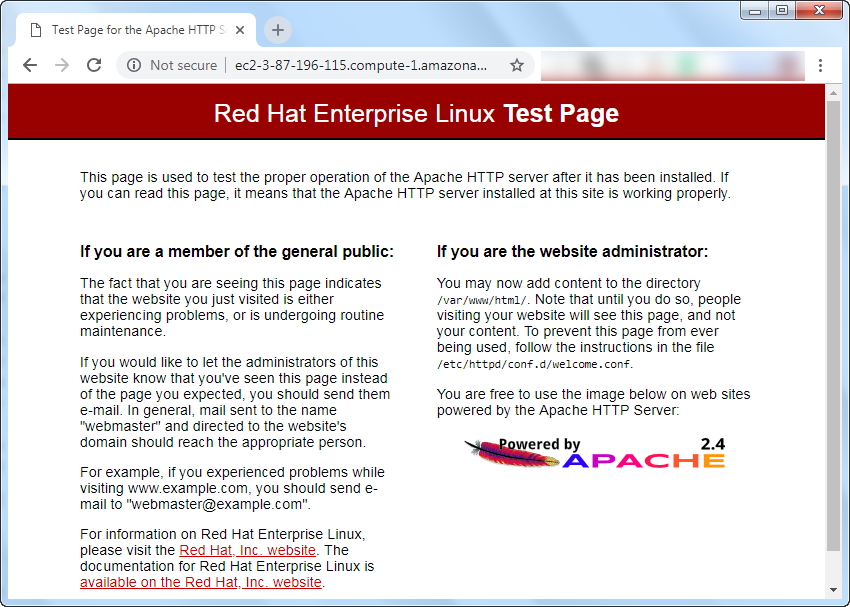Screen dimensions: 850x607
Task: Minimize the browser window
Action: pos(755,10)
